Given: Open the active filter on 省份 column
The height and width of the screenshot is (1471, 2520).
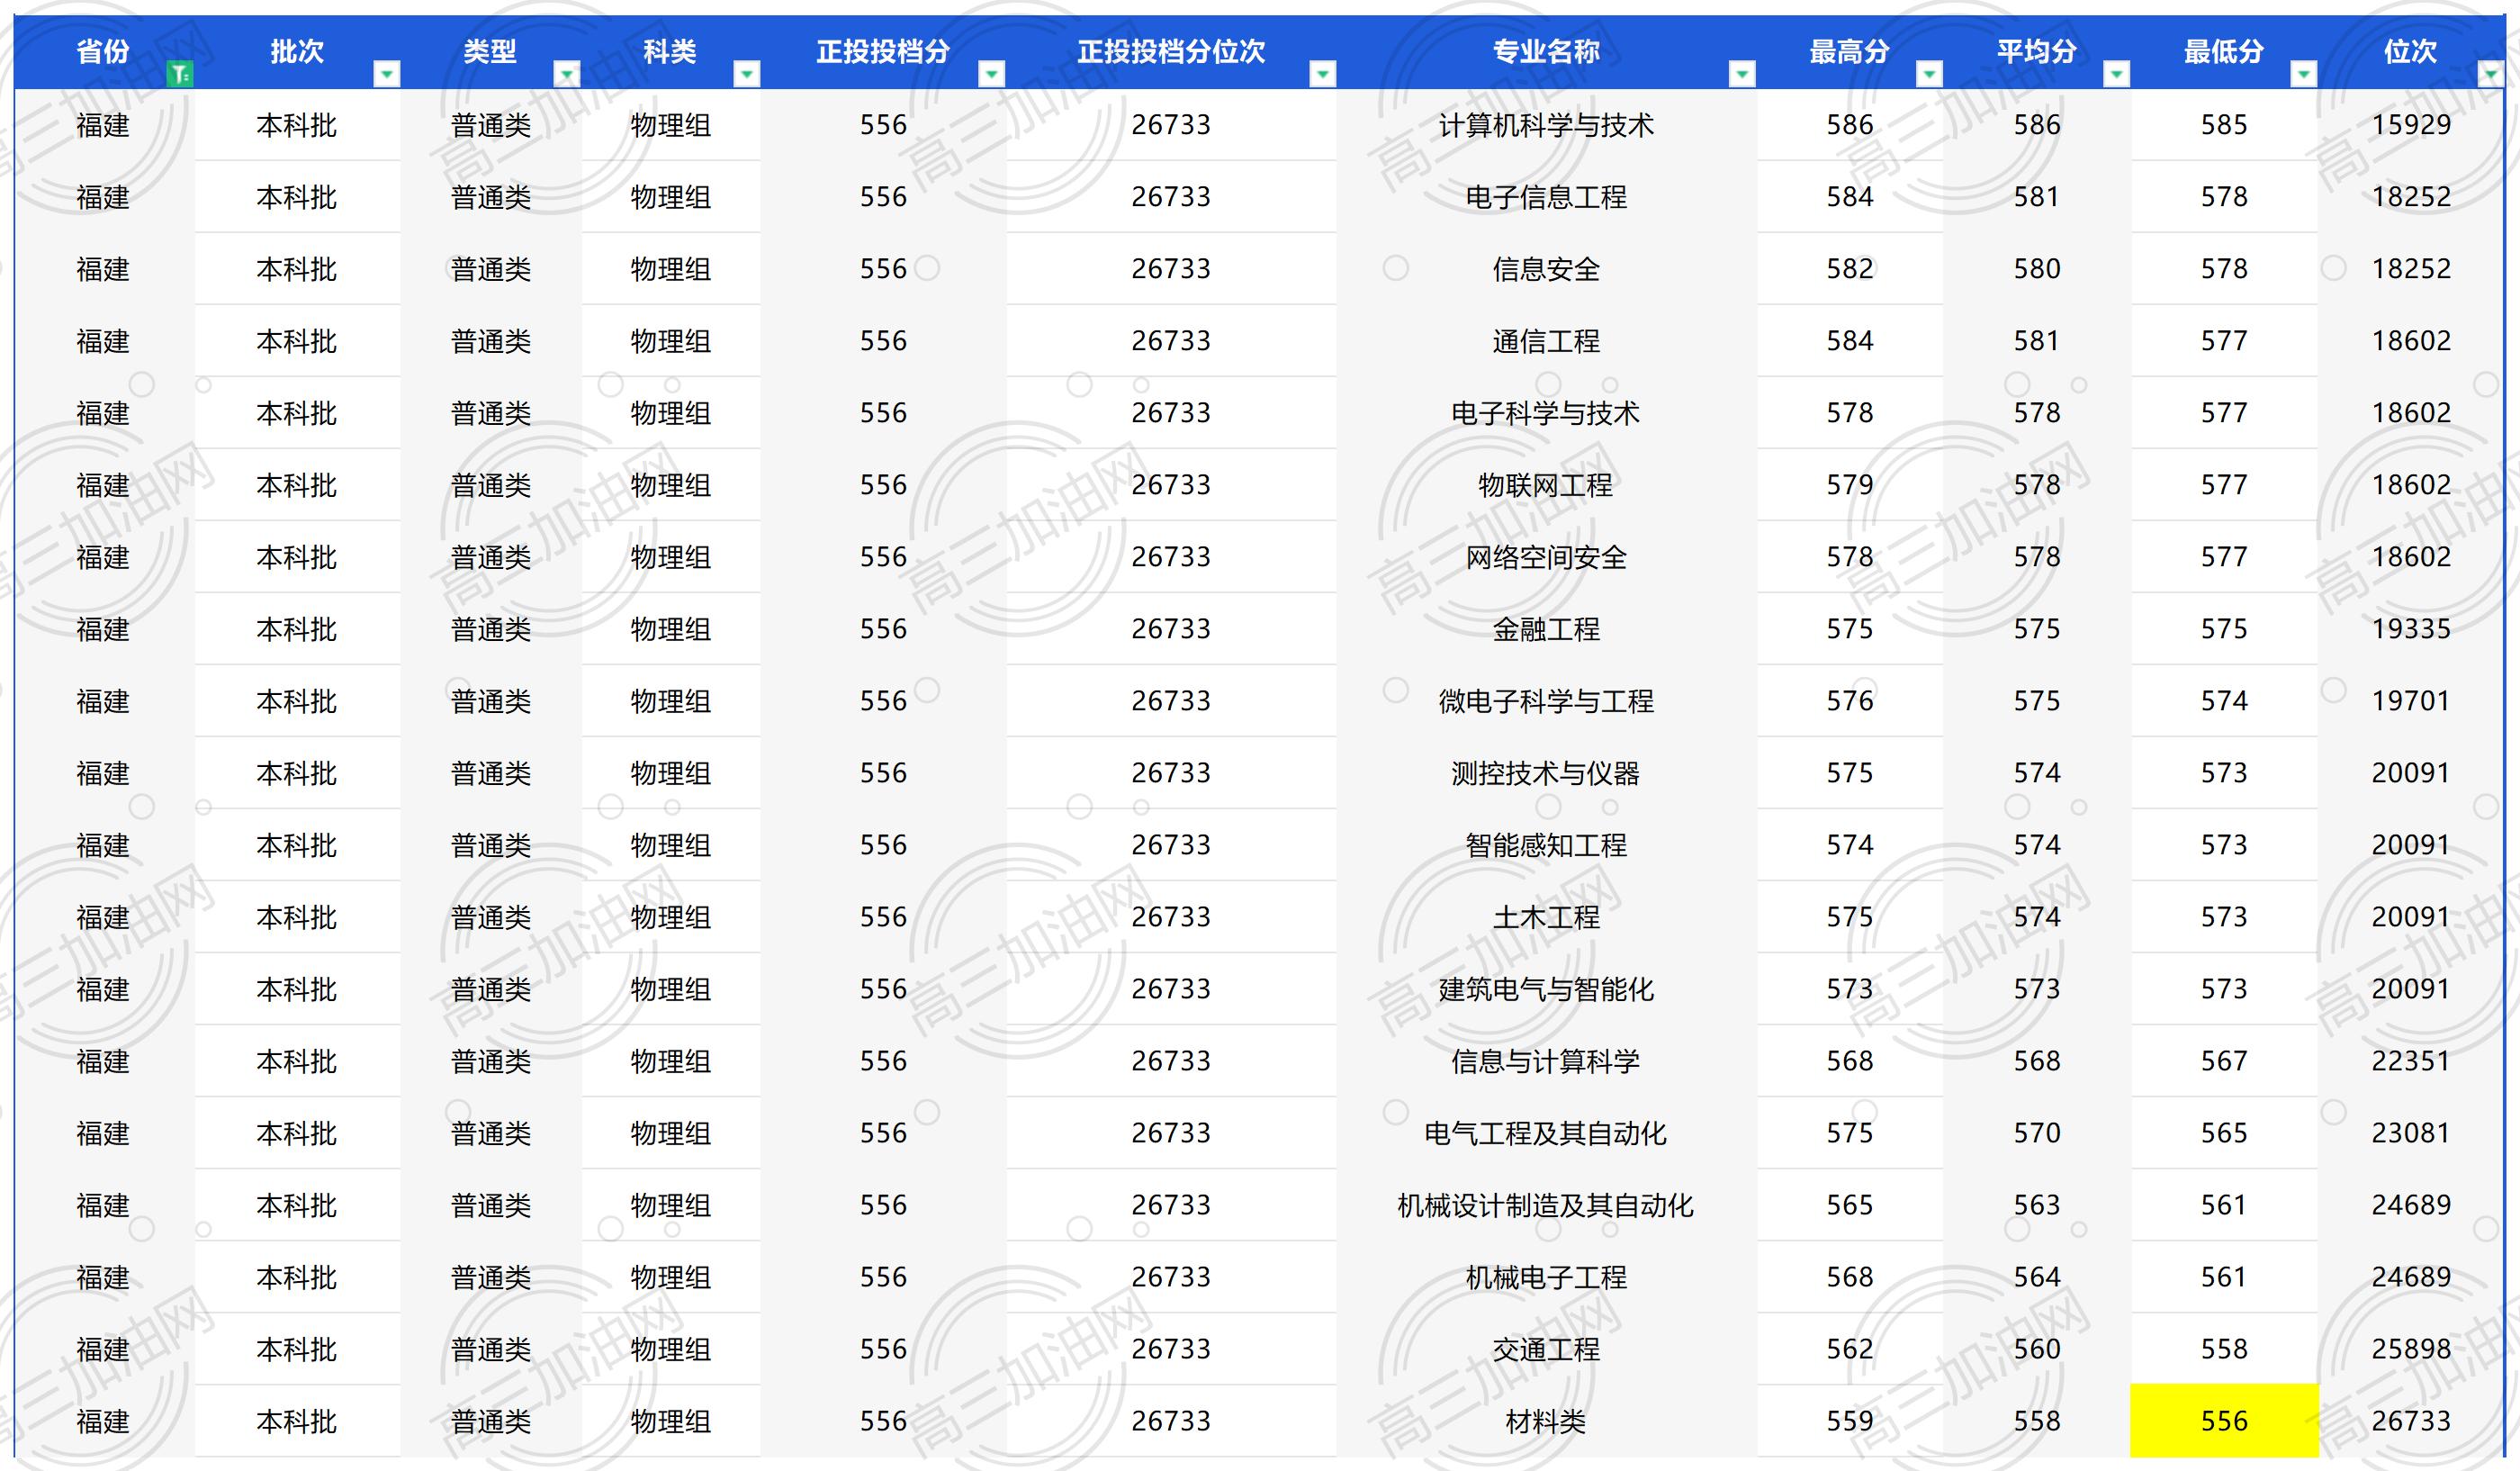Looking at the screenshot, I should 180,74.
